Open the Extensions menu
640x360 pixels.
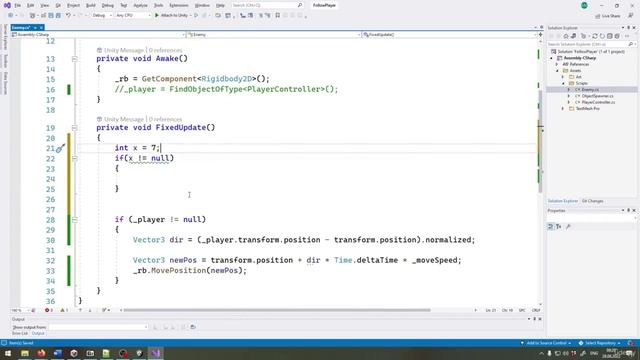179,5
